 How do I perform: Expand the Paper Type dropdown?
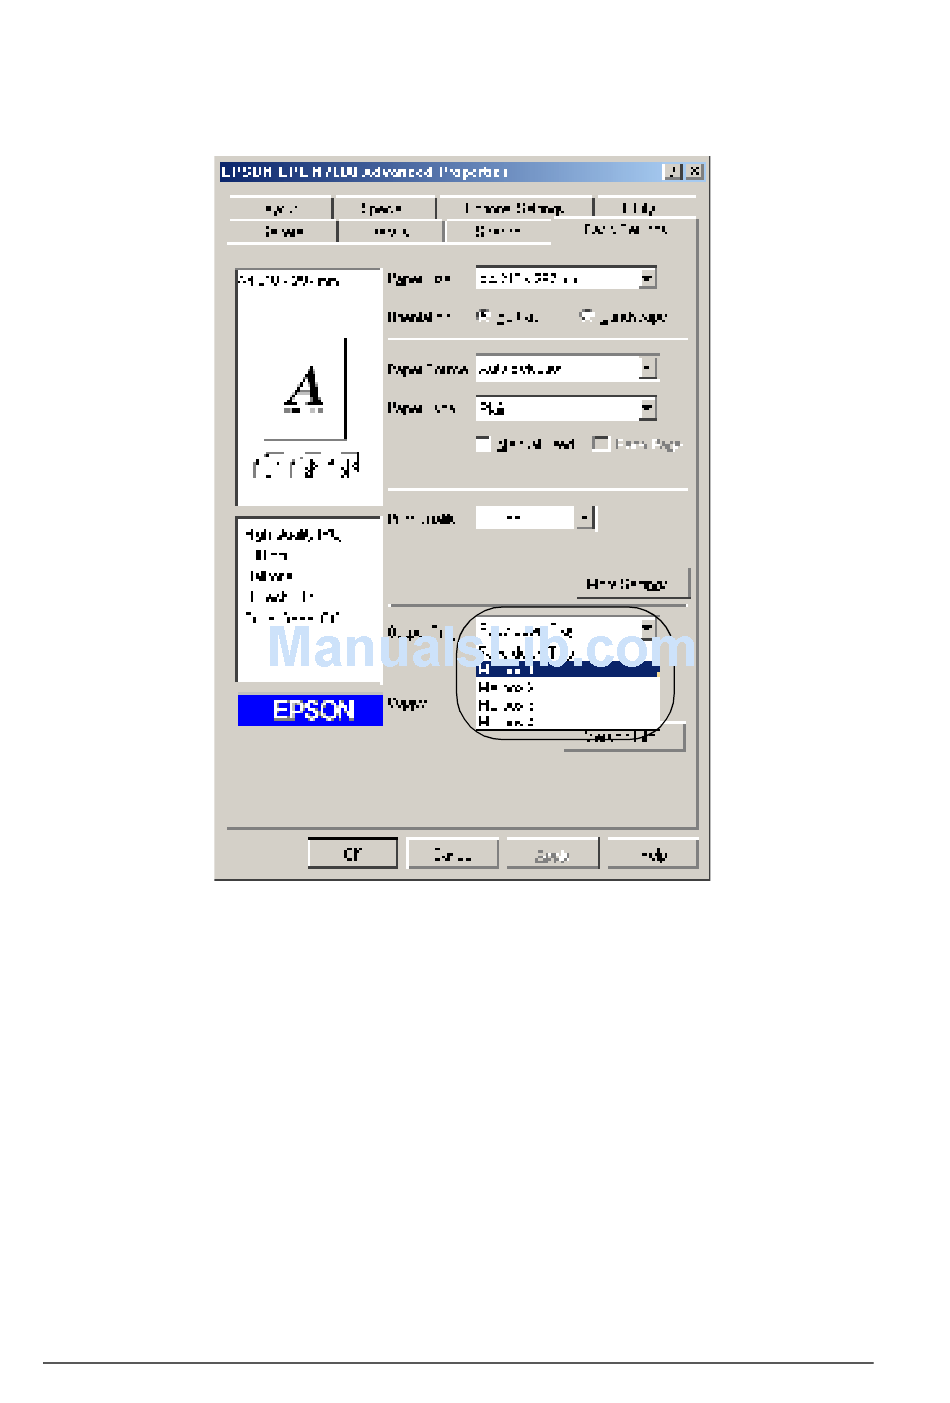tap(648, 408)
